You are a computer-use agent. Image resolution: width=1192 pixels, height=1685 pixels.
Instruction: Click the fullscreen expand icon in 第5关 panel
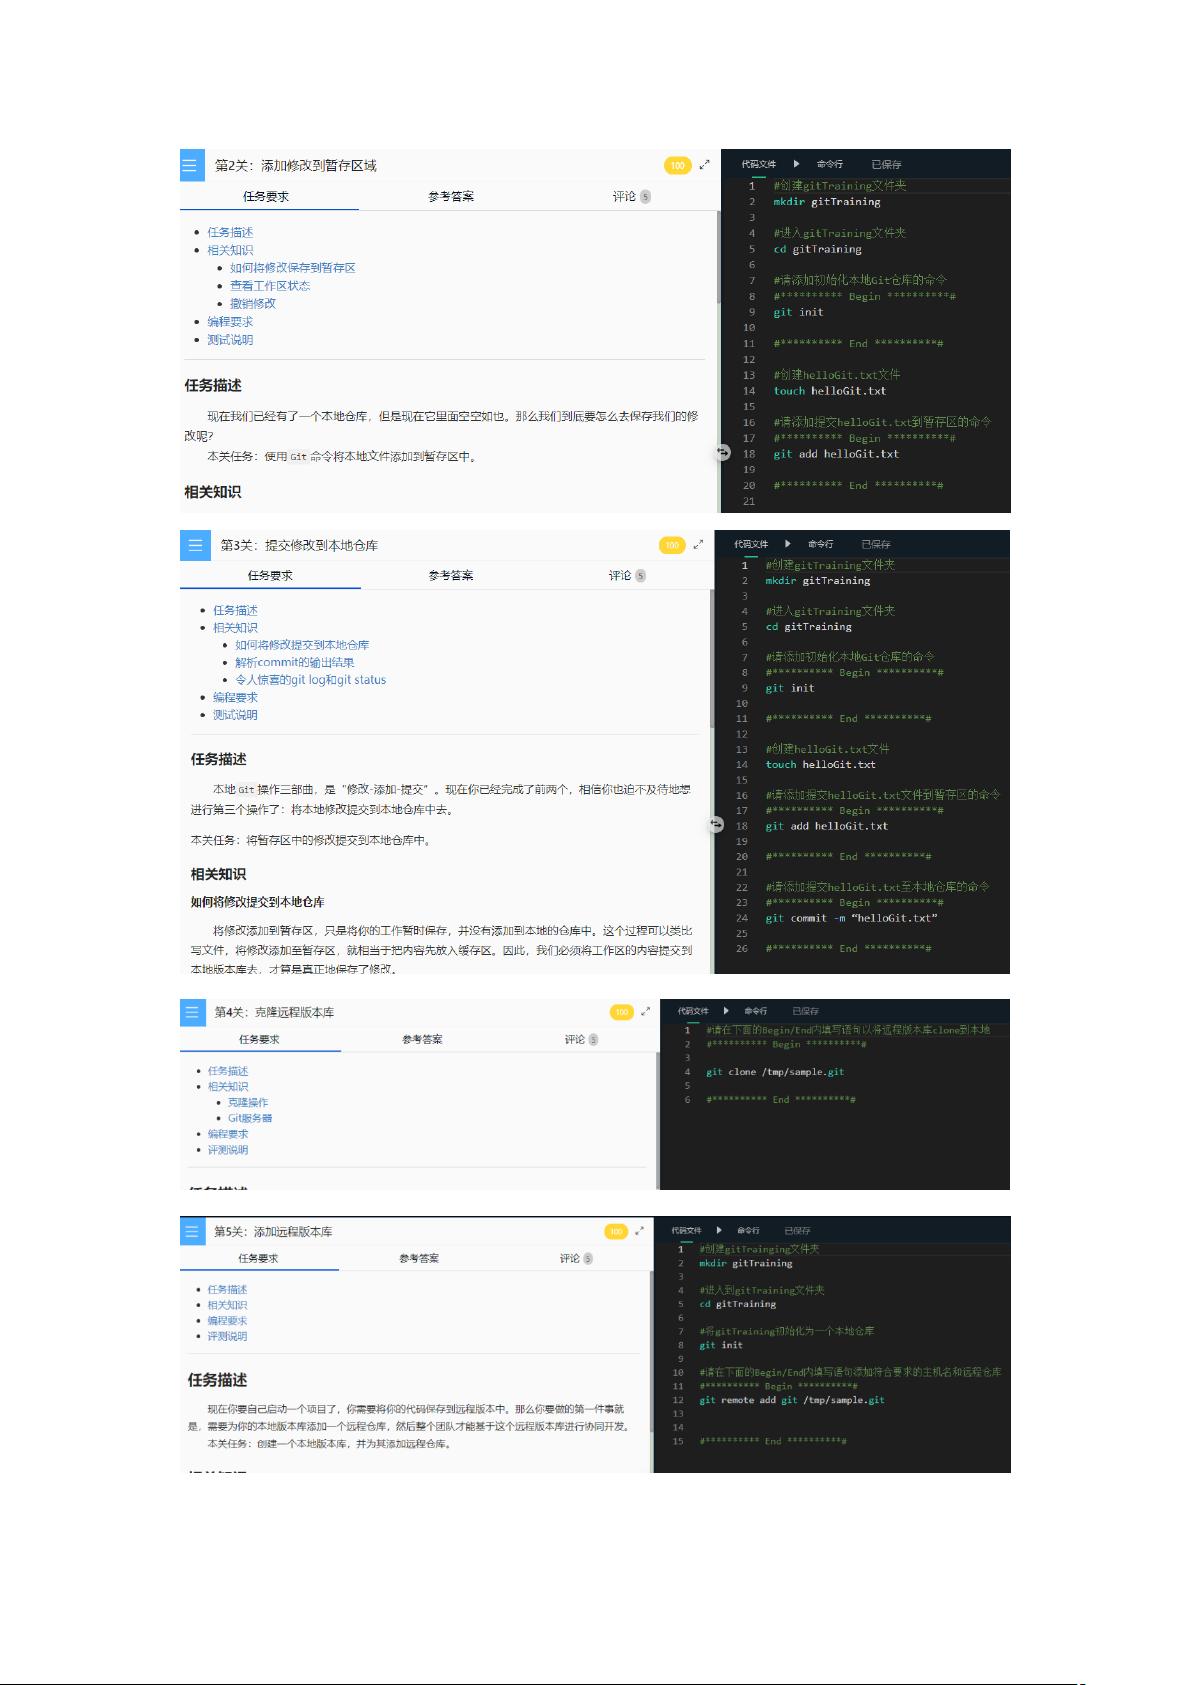640,1231
